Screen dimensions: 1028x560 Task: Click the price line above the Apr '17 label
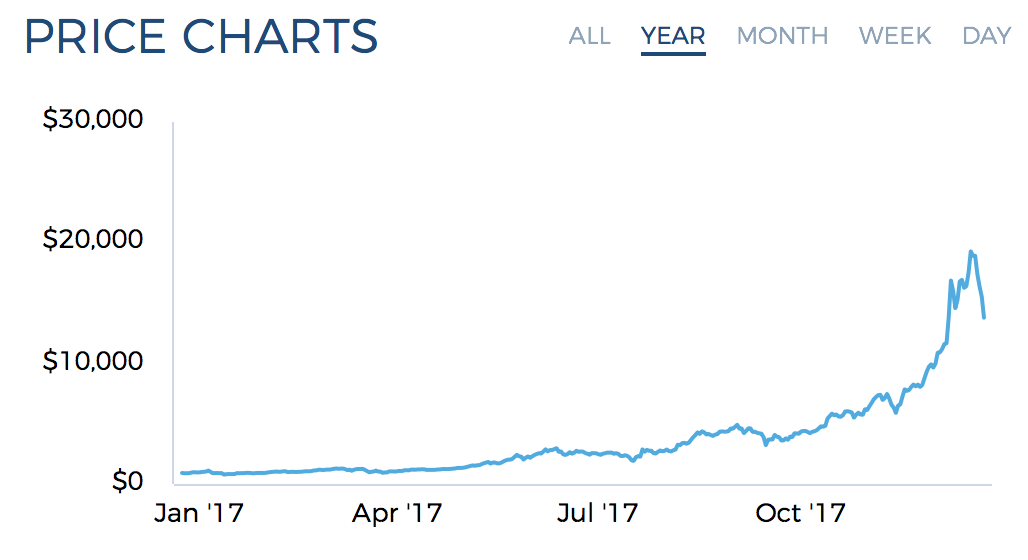[x=397, y=470]
